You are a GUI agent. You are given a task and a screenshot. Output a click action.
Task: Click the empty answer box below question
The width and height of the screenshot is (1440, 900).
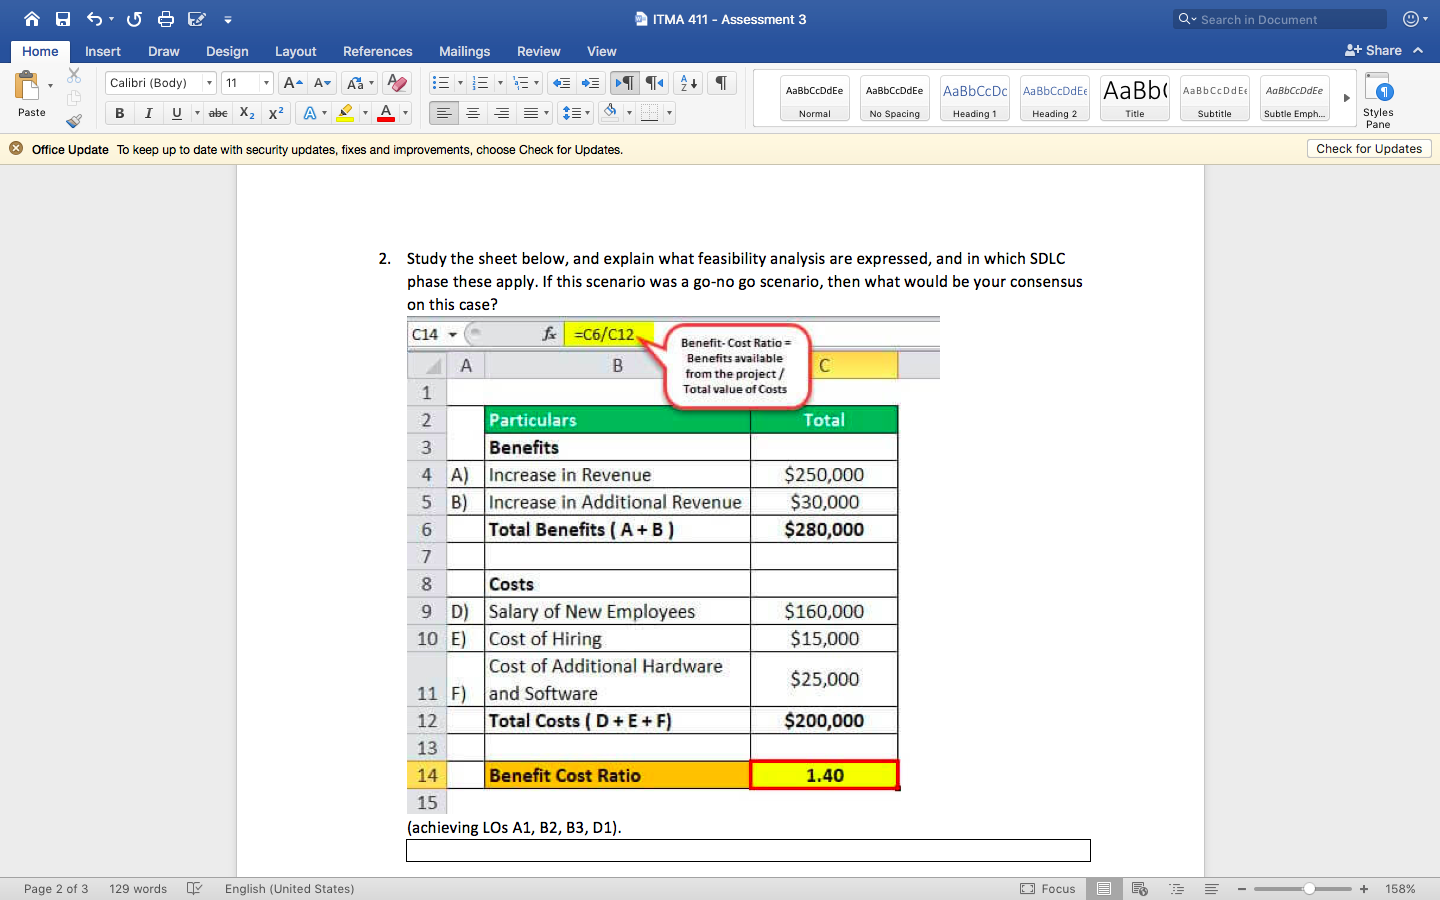pyautogui.click(x=748, y=850)
